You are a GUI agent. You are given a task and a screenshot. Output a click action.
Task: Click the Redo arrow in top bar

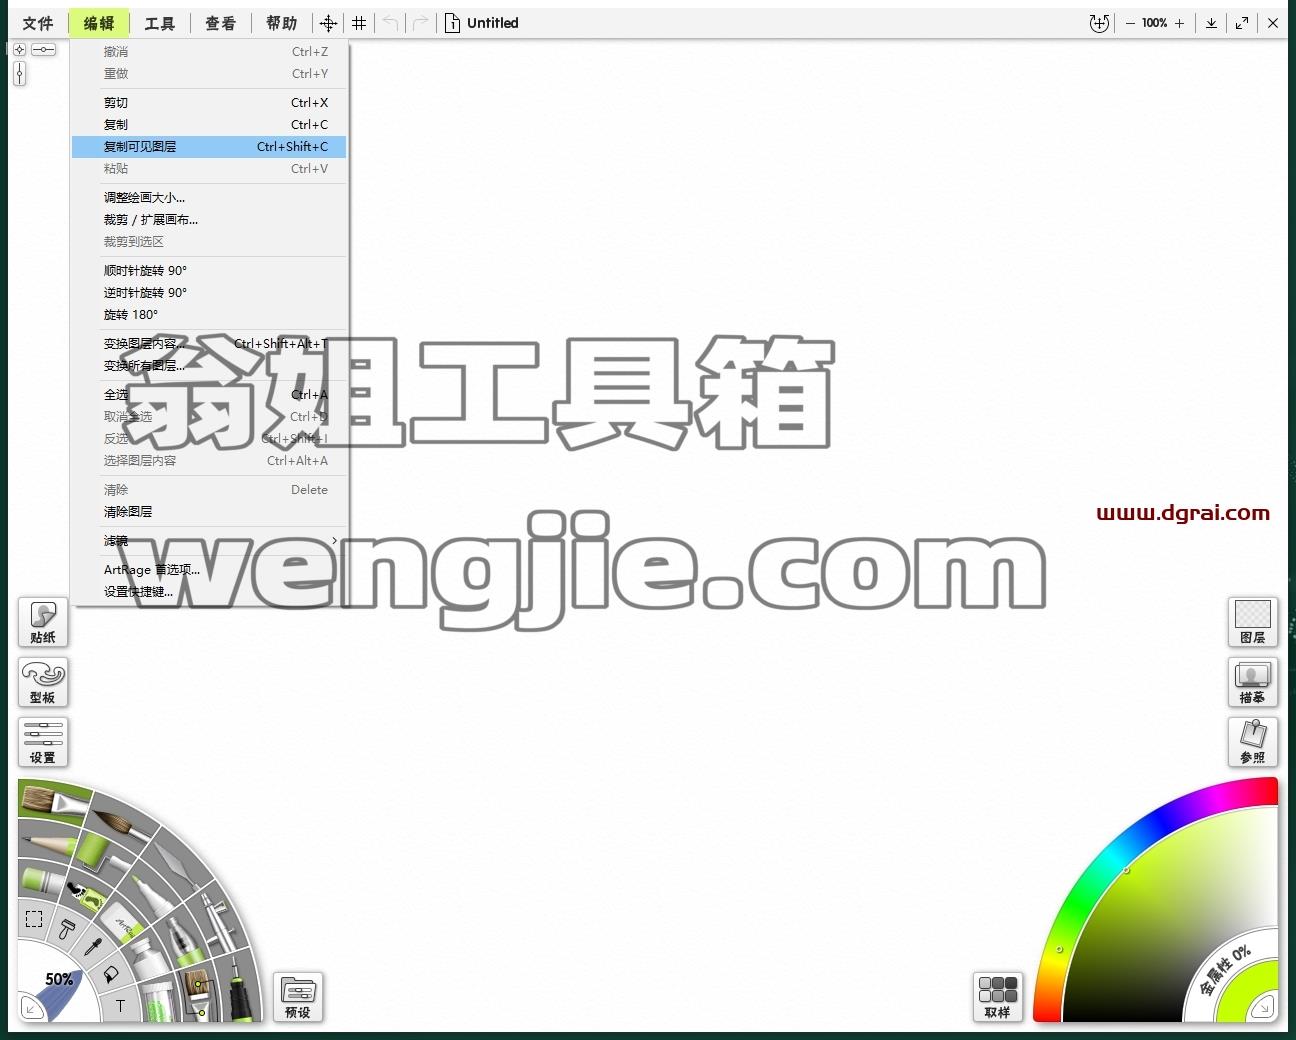point(421,23)
